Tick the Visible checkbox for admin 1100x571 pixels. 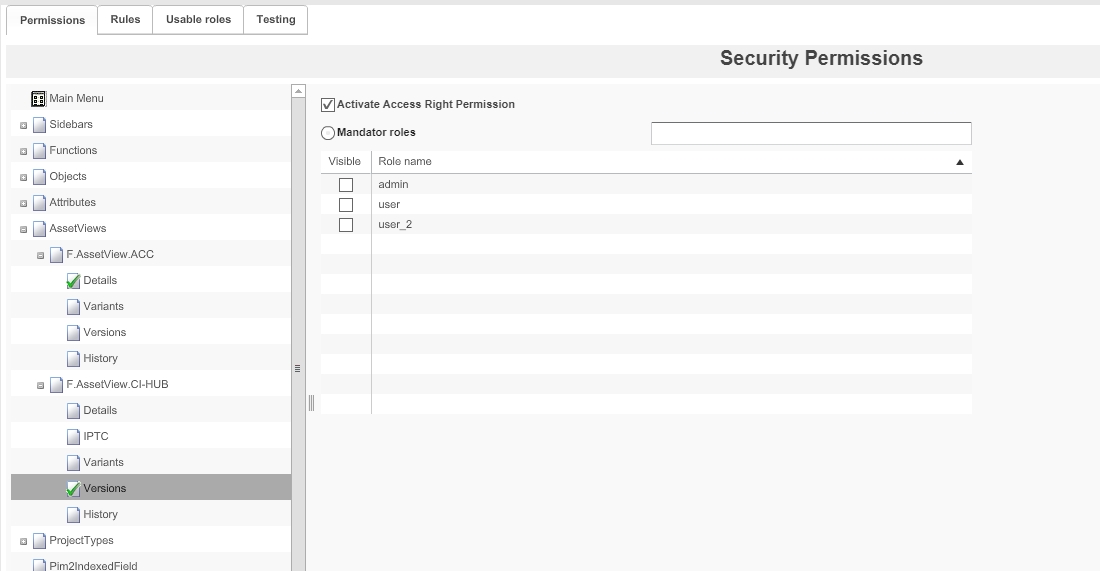[x=346, y=185]
